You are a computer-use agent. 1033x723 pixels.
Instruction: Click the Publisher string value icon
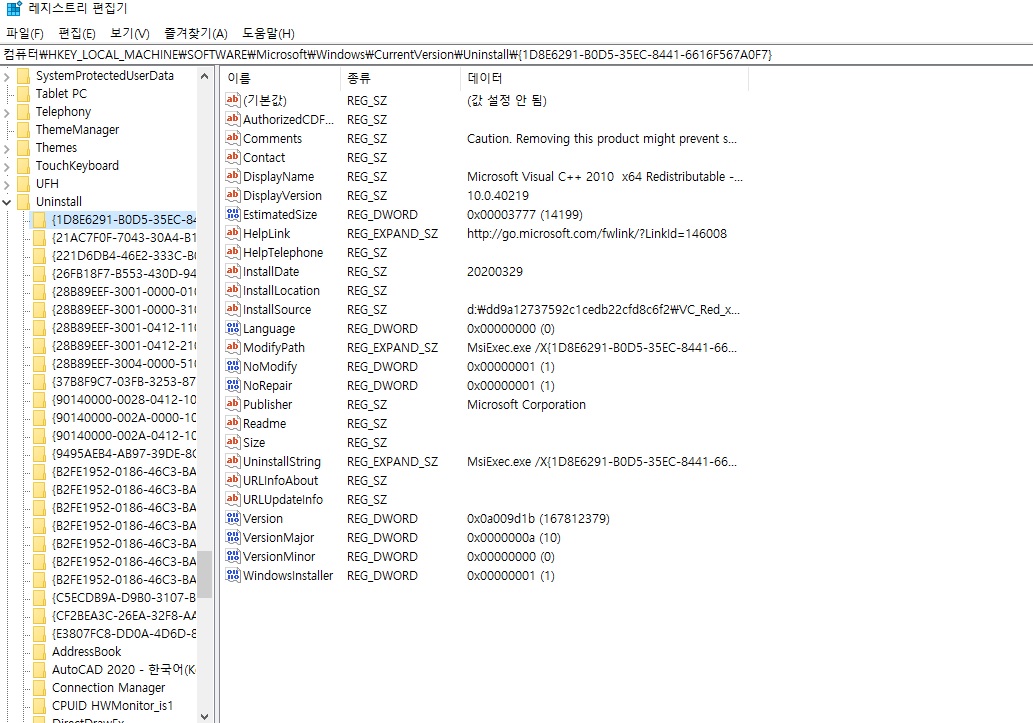pyautogui.click(x=233, y=405)
